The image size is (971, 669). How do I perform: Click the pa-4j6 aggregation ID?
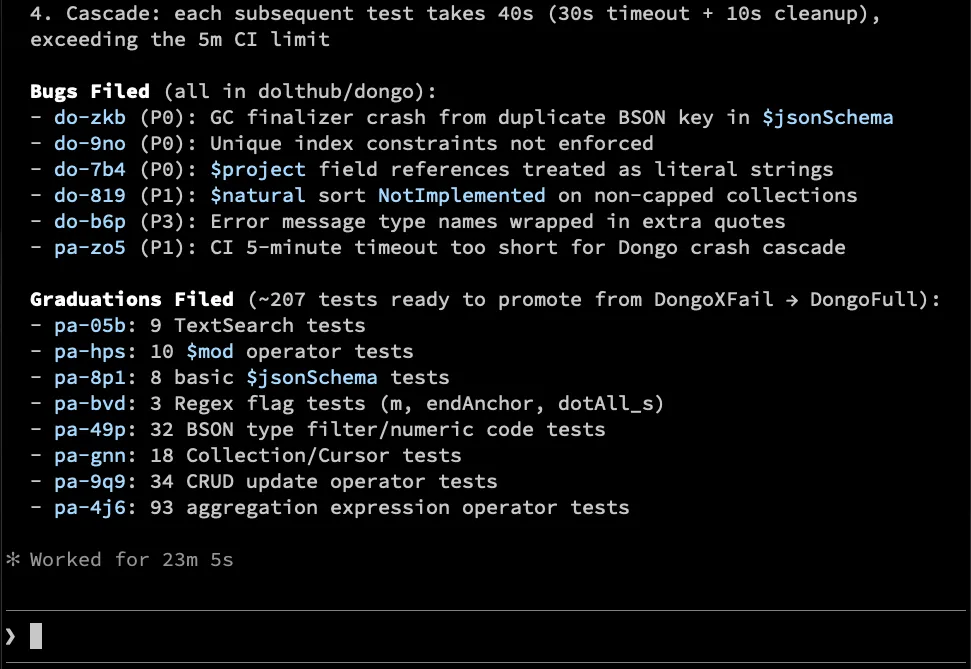(90, 508)
